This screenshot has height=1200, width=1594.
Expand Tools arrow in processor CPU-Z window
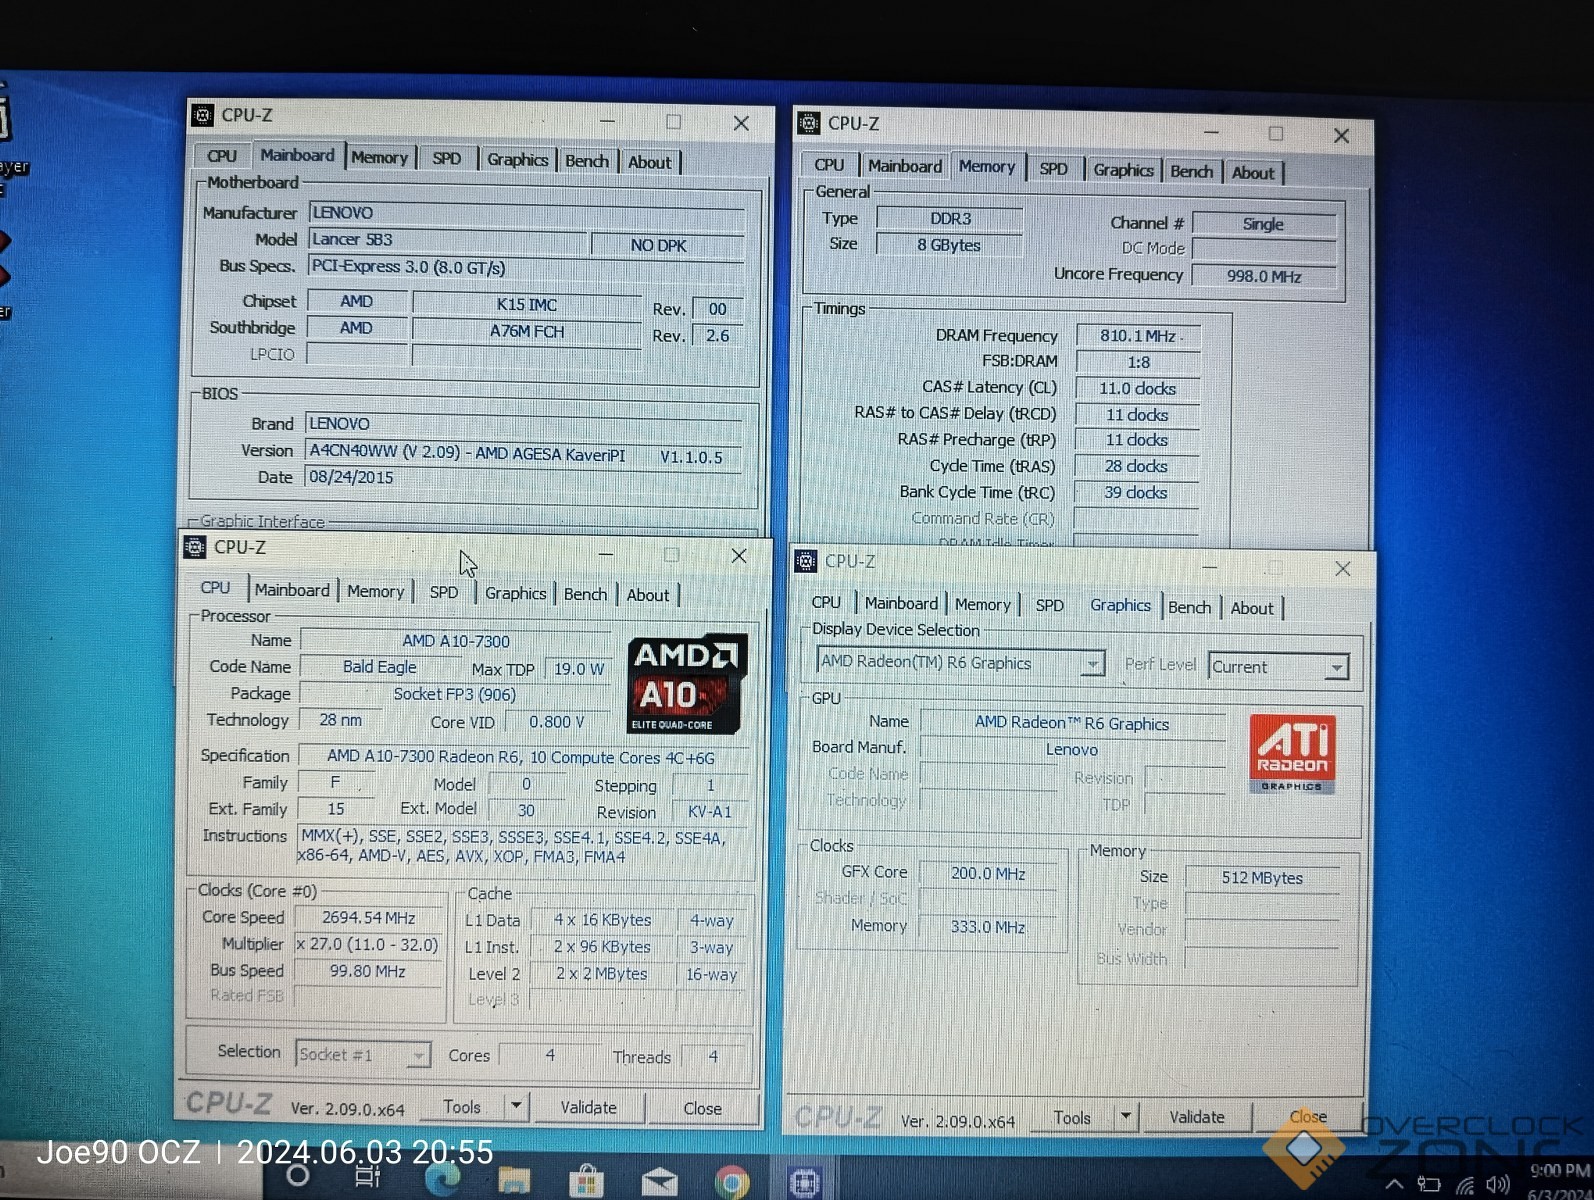click(x=516, y=1106)
